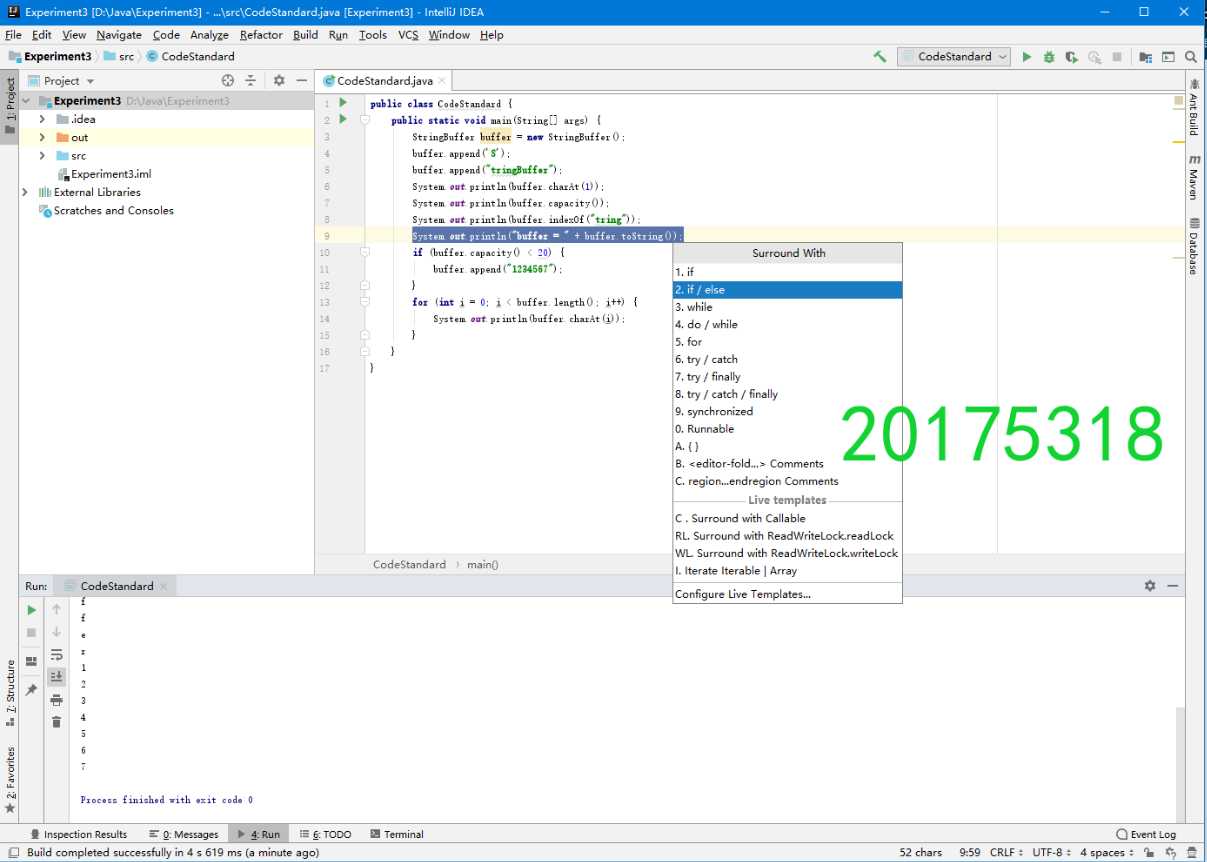
Task: Select 'synchronized' surround option
Action: [788, 411]
